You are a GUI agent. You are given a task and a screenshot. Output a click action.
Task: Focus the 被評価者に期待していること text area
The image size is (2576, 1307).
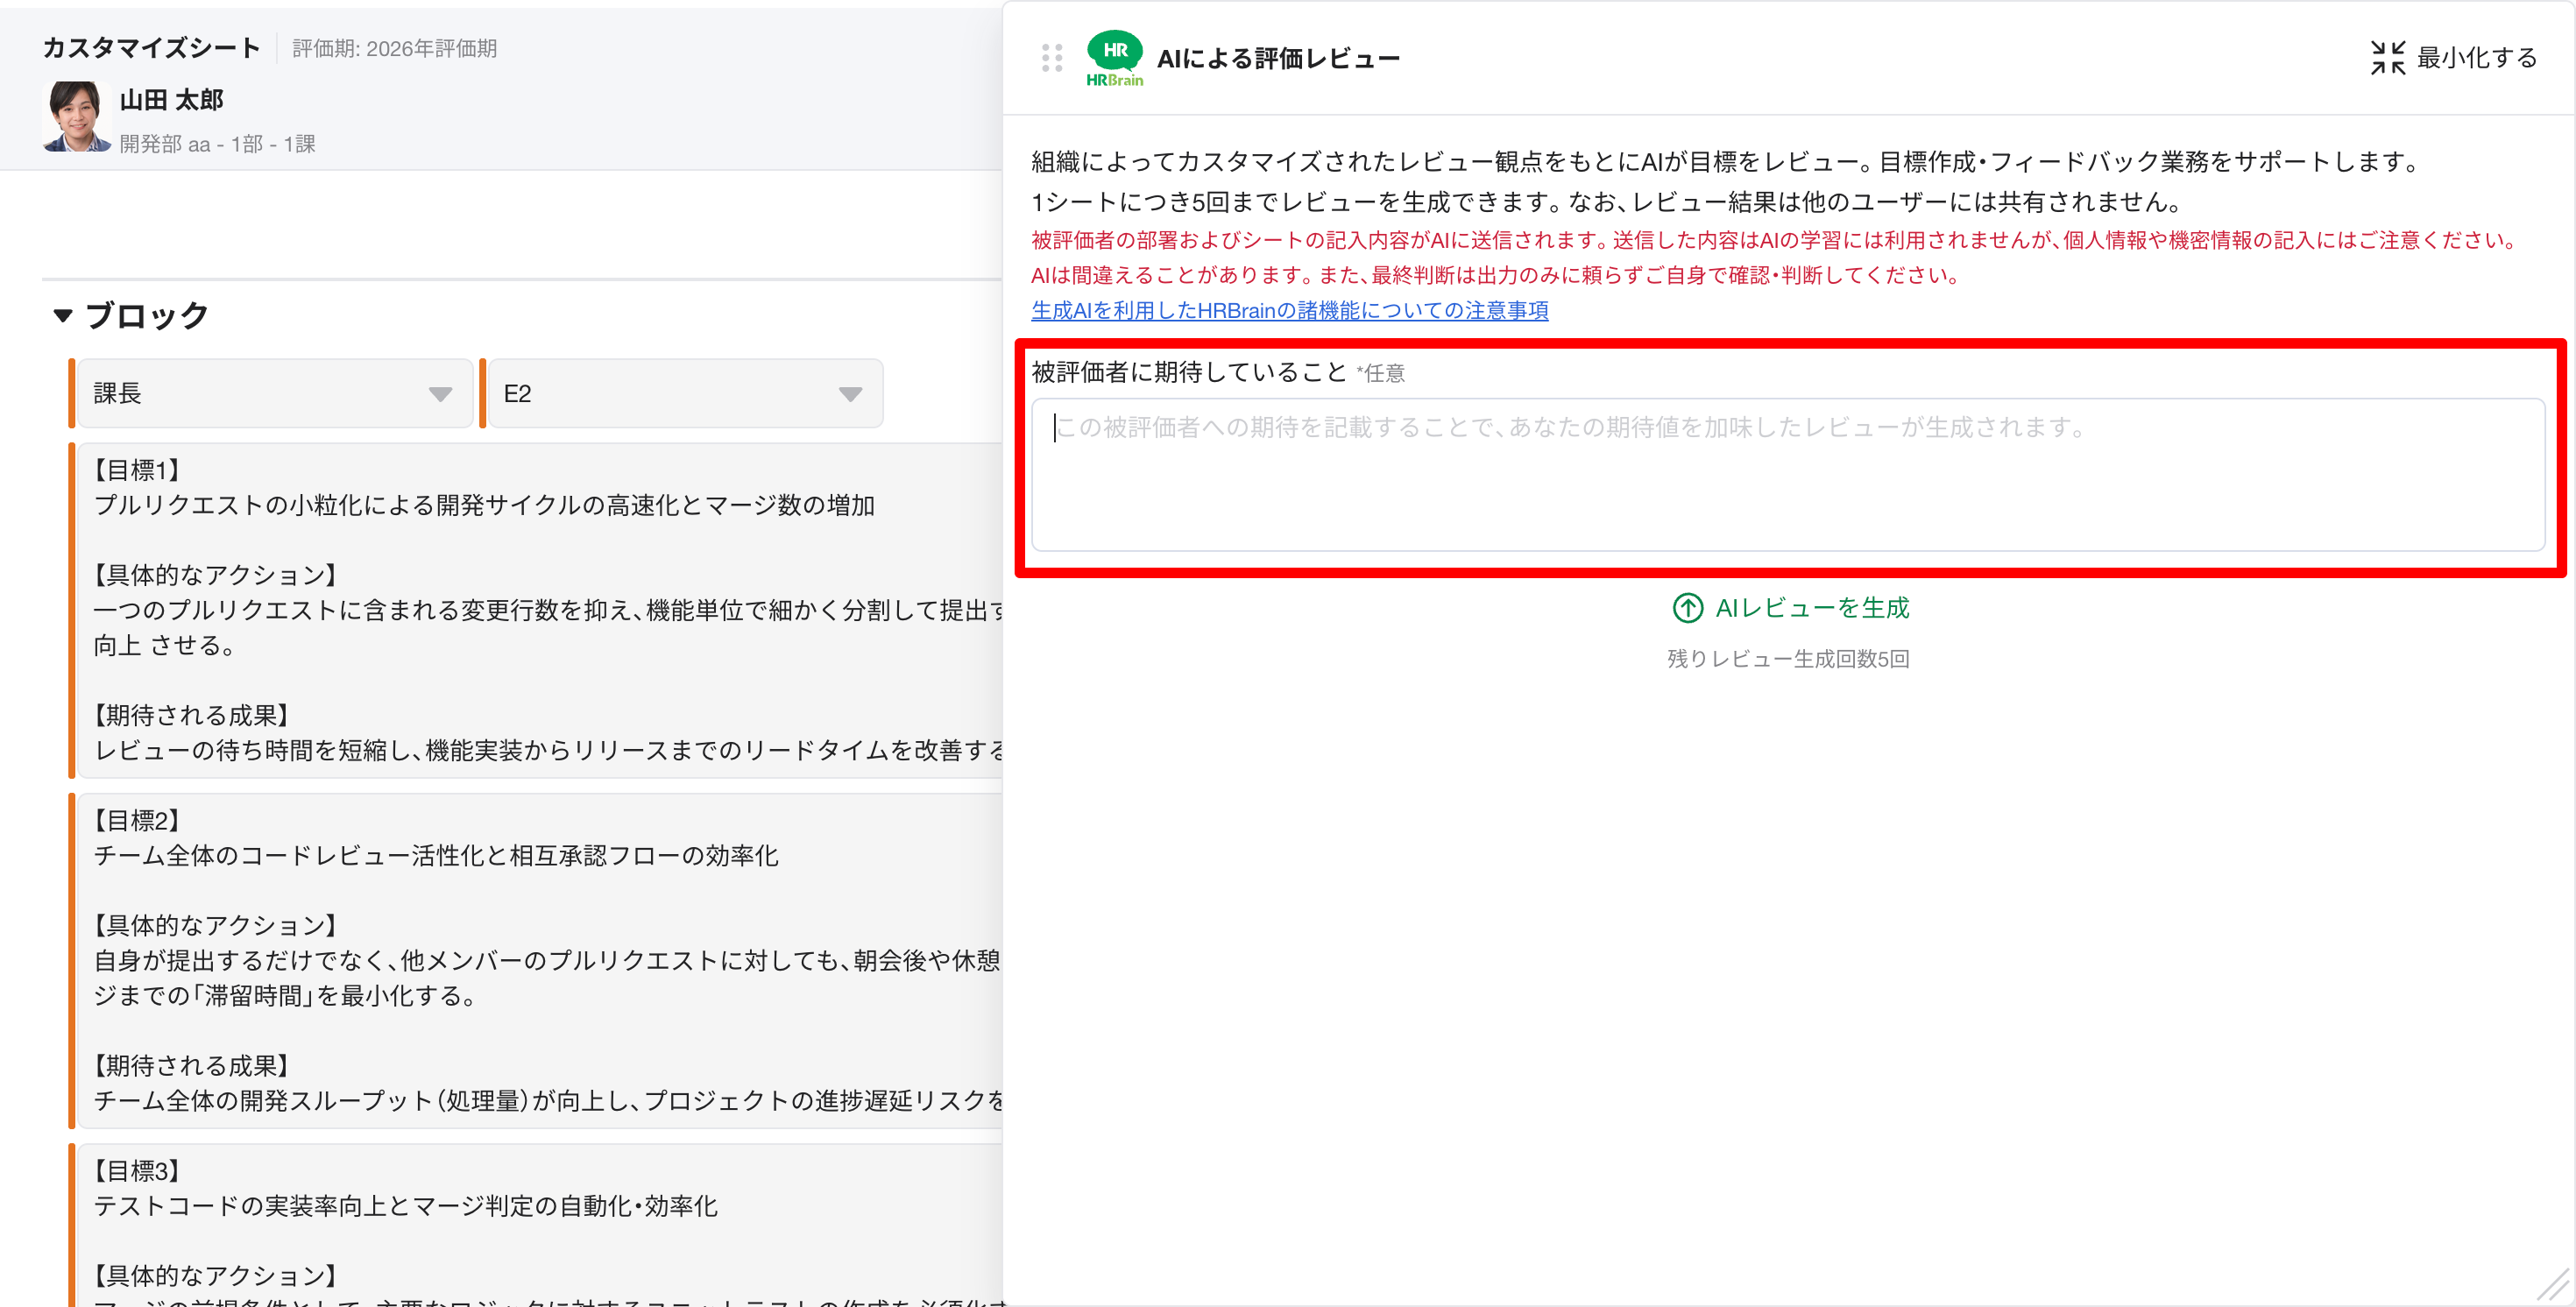pos(1787,475)
